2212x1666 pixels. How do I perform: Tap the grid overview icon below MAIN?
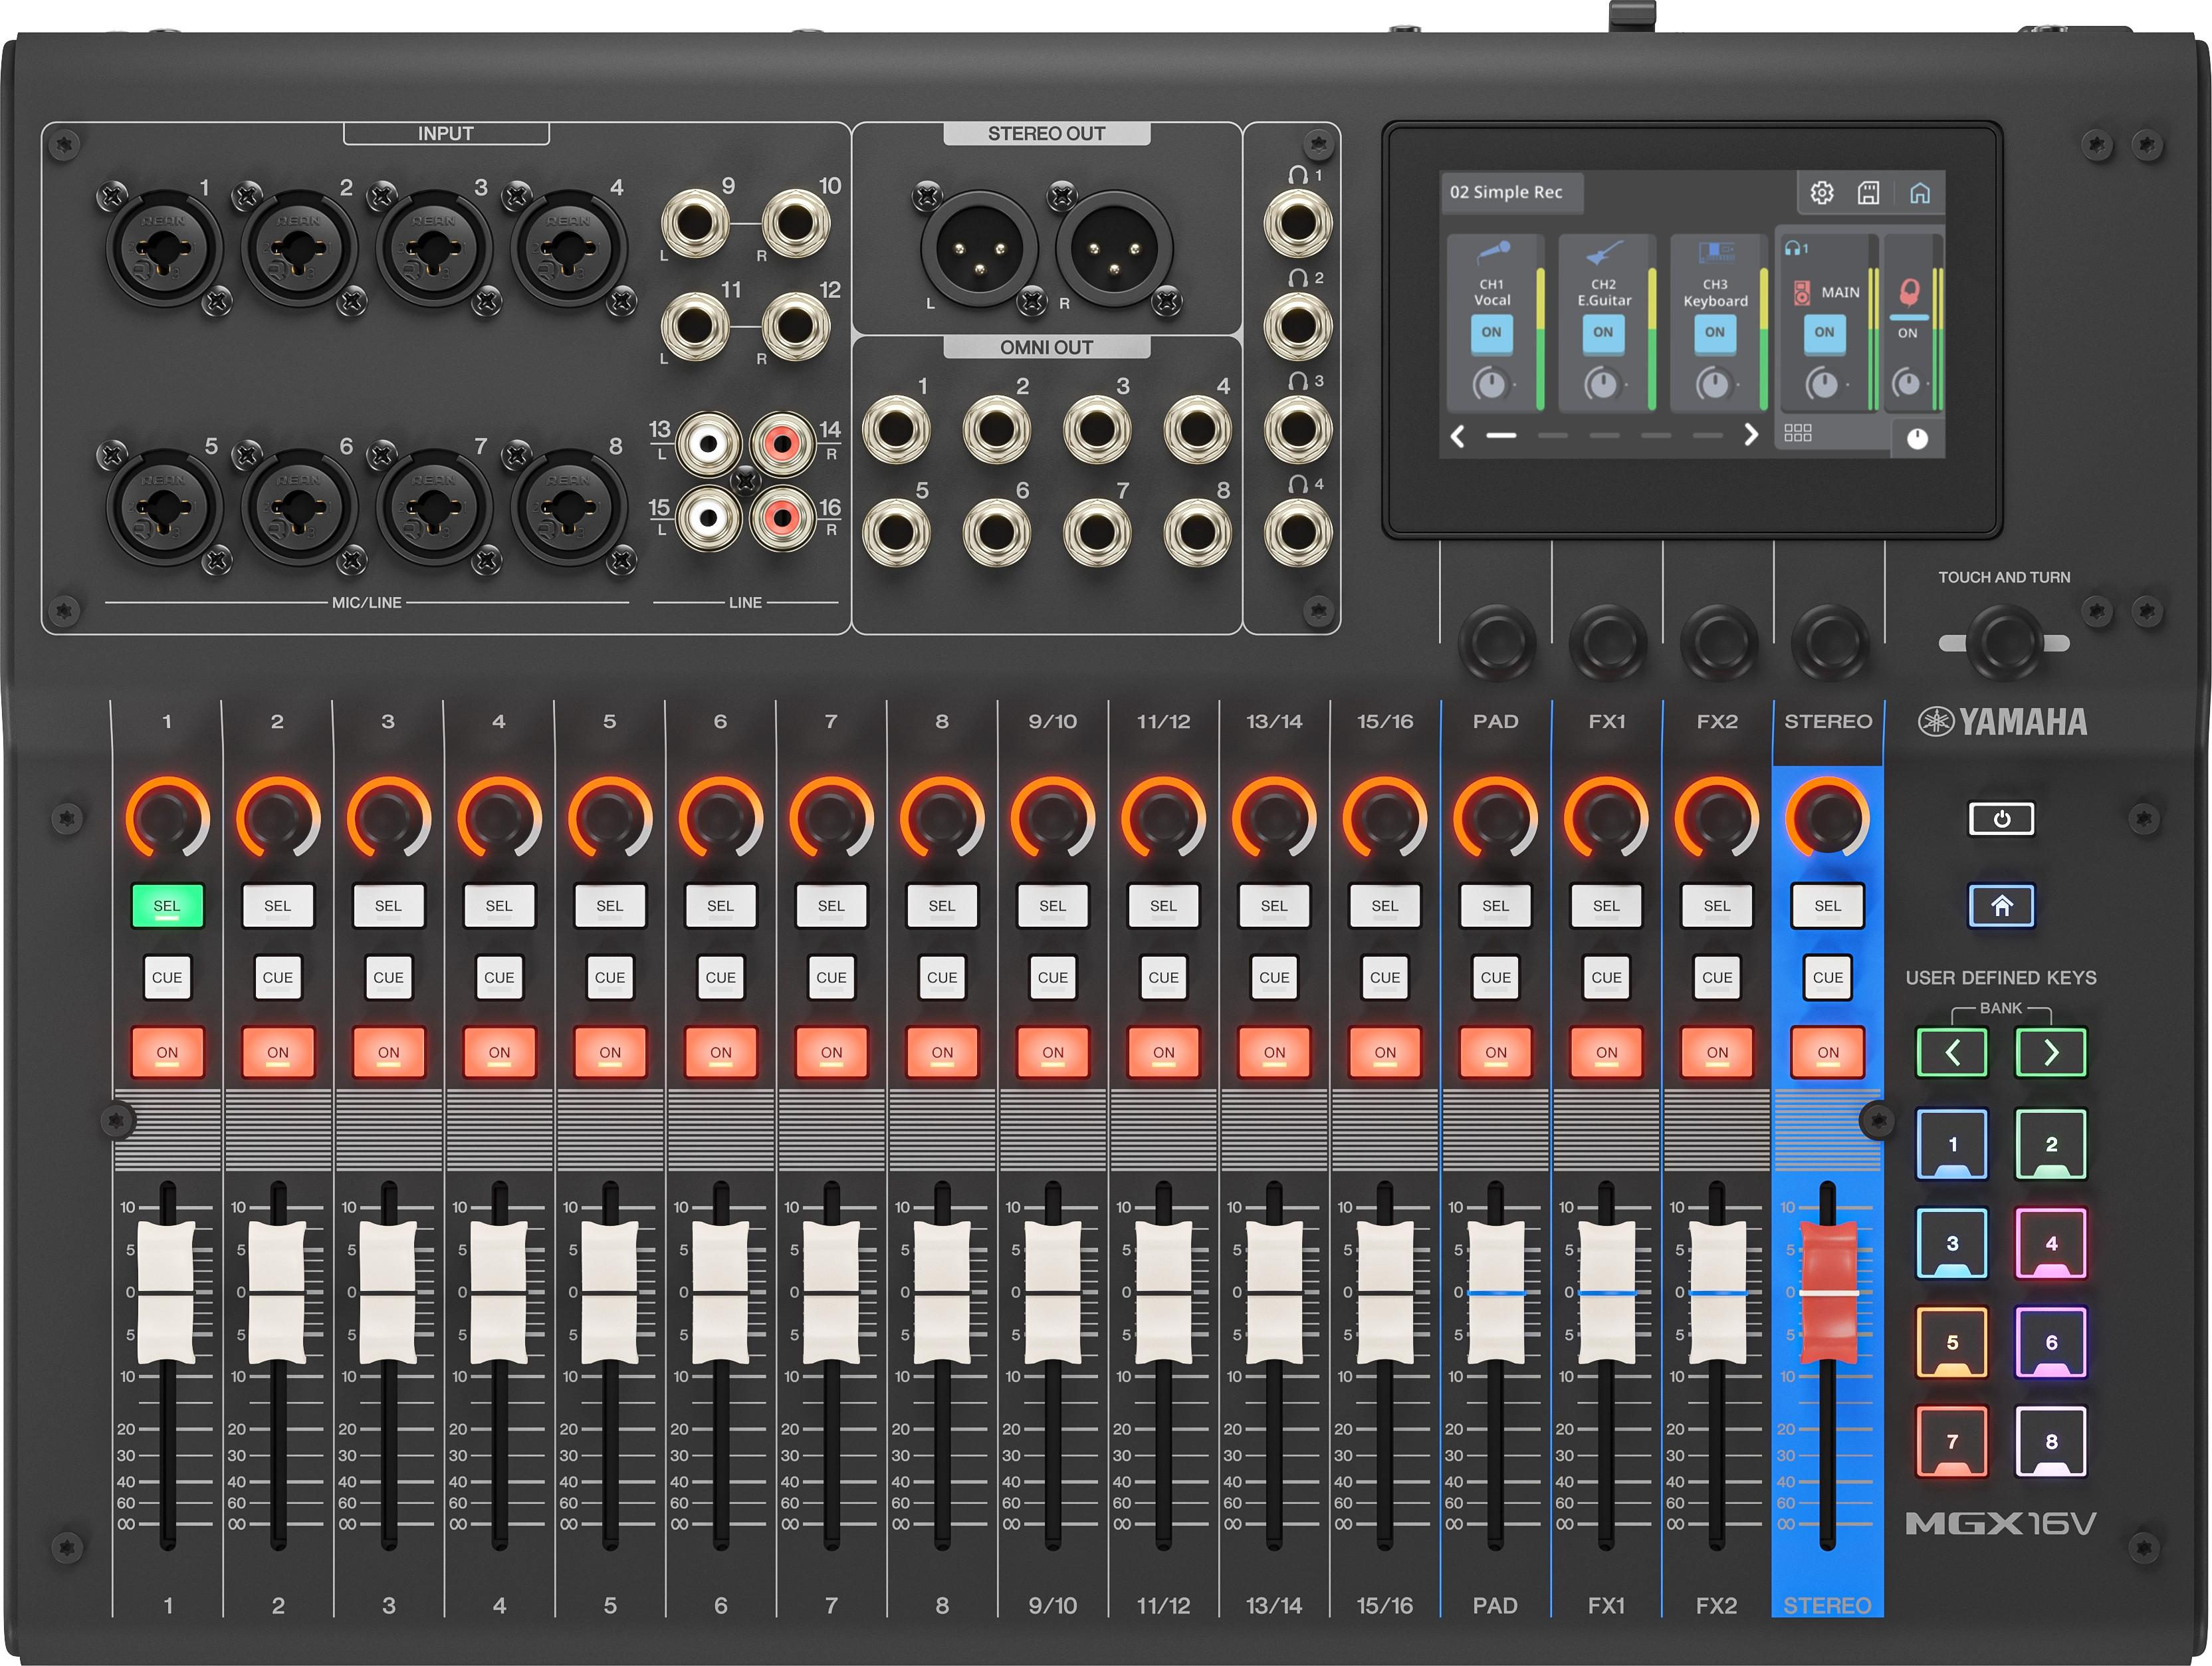pos(1798,434)
